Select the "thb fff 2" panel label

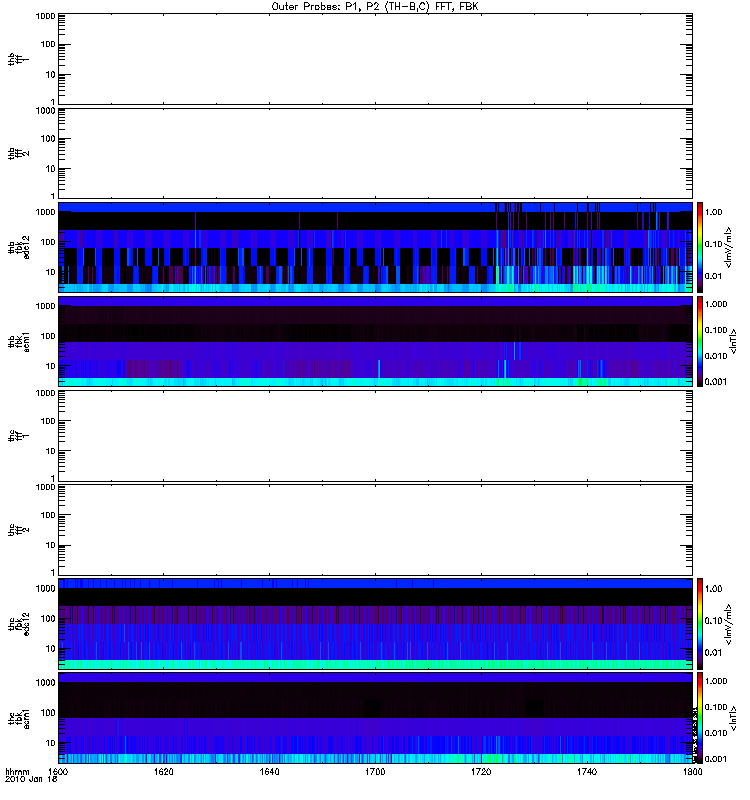pos(18,154)
